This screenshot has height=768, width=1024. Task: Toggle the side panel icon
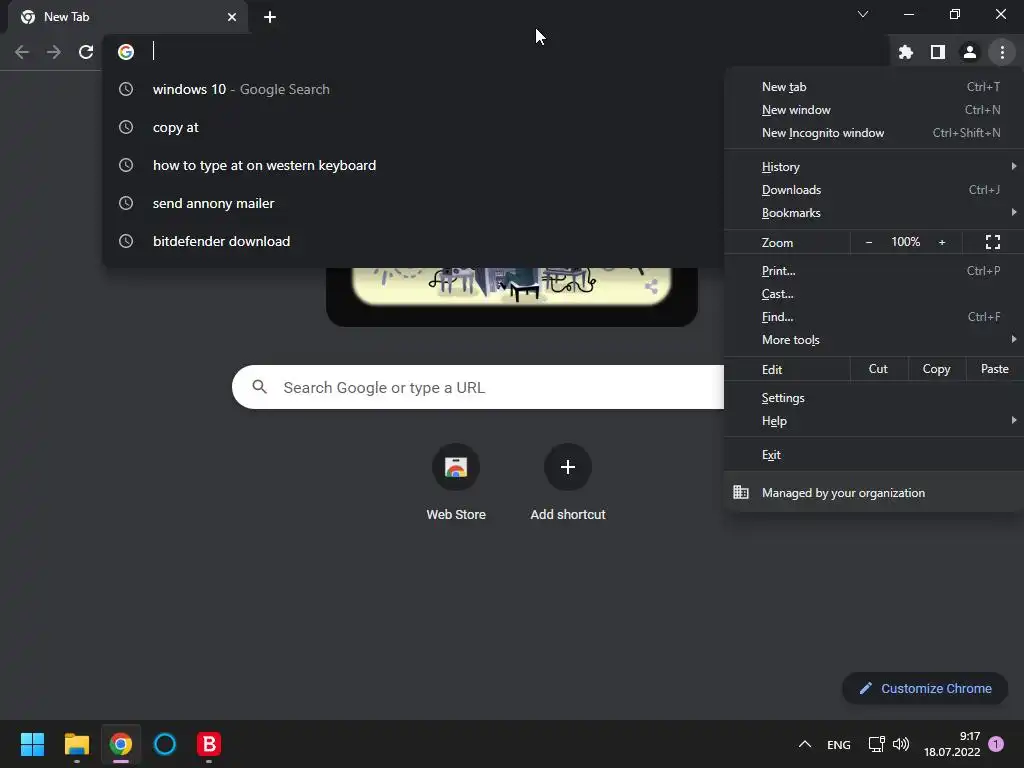937,52
